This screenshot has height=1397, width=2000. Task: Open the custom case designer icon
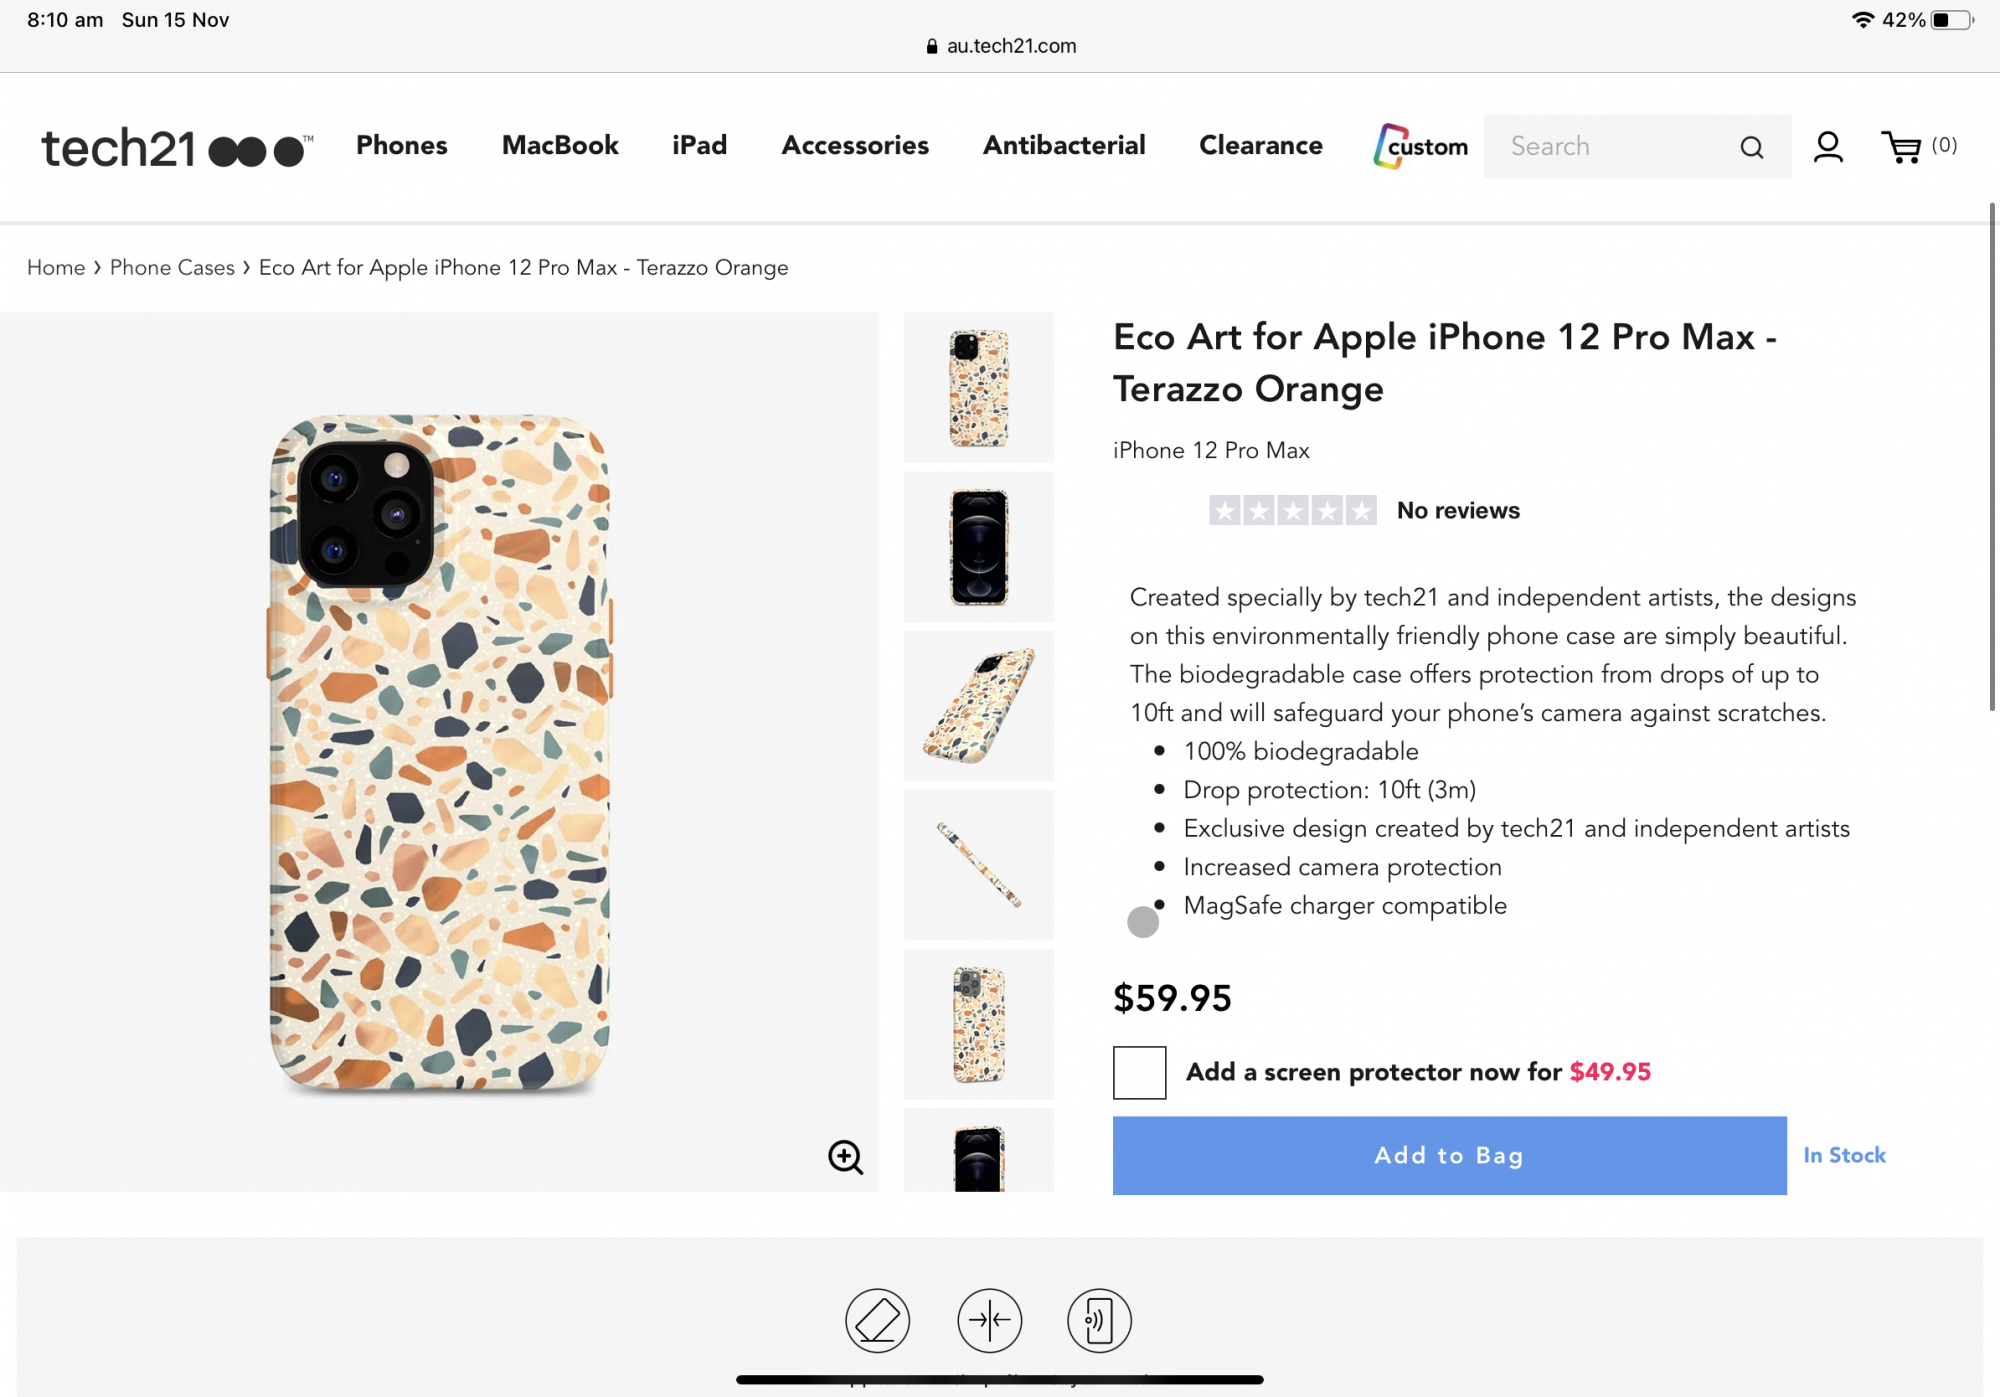[1420, 146]
